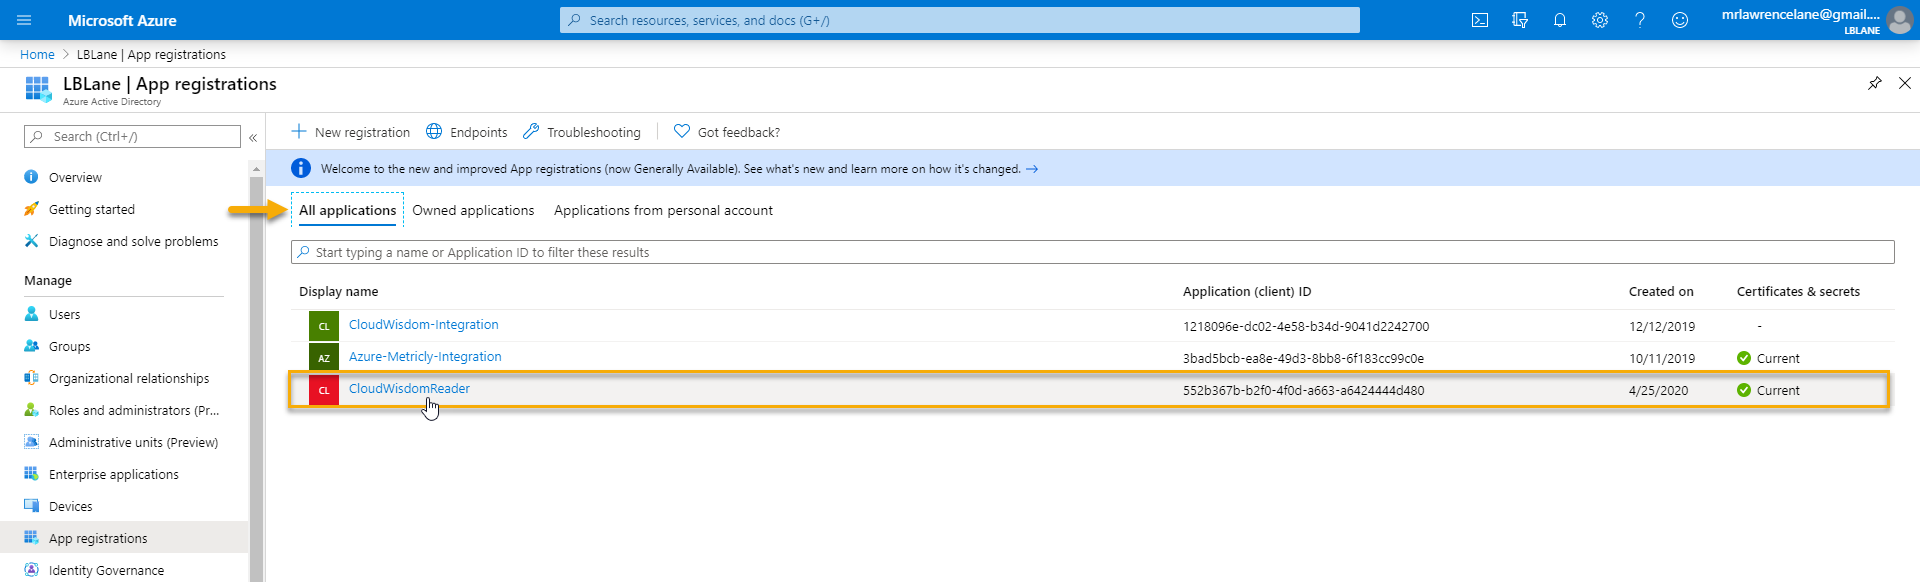Click the Getting started rocket icon

tap(31, 209)
